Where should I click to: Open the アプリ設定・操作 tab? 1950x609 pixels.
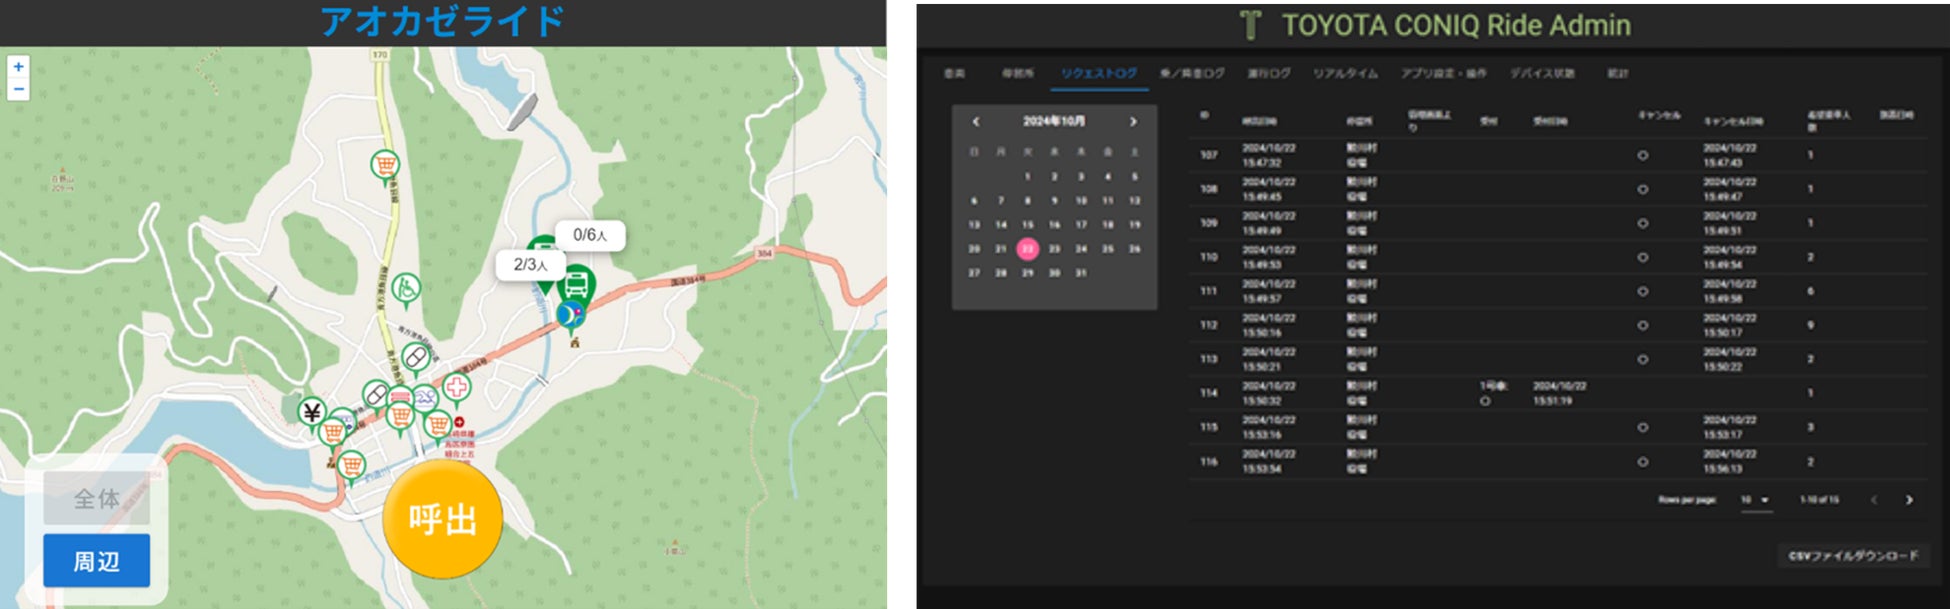pyautogui.click(x=1443, y=74)
